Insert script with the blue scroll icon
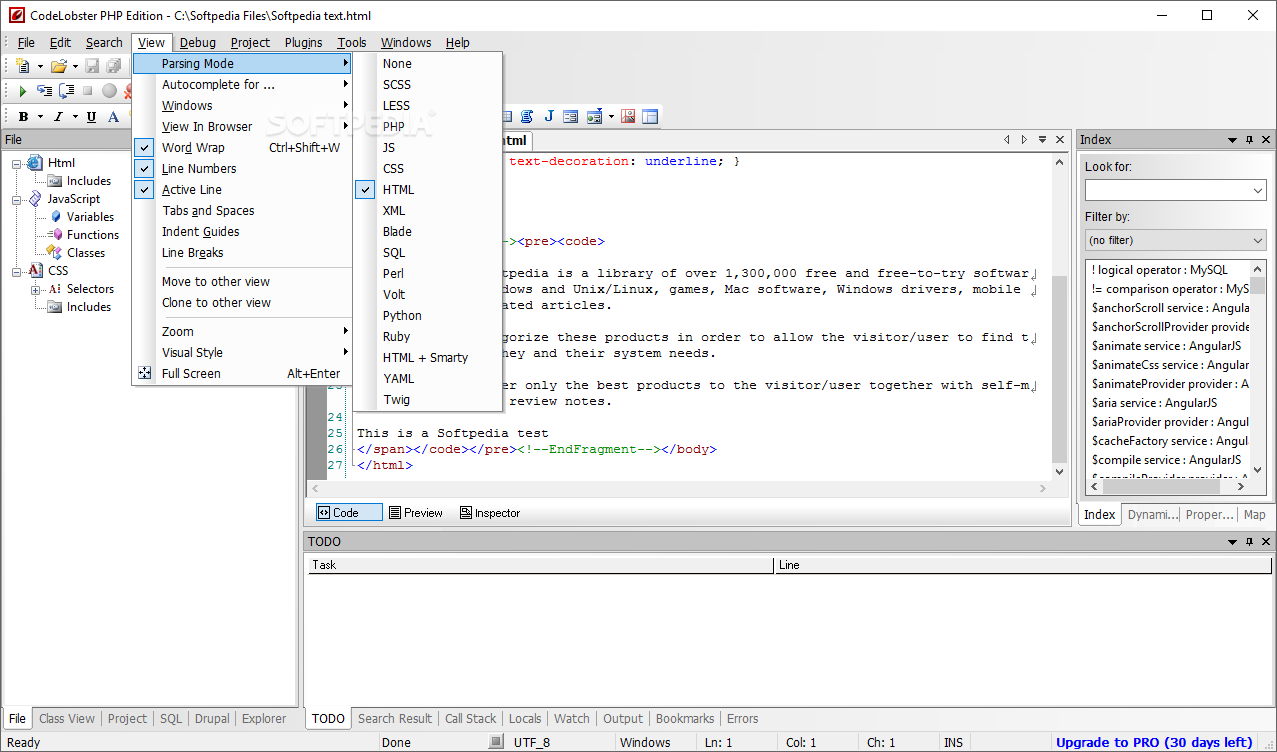The width and height of the screenshot is (1277, 752). [x=527, y=116]
